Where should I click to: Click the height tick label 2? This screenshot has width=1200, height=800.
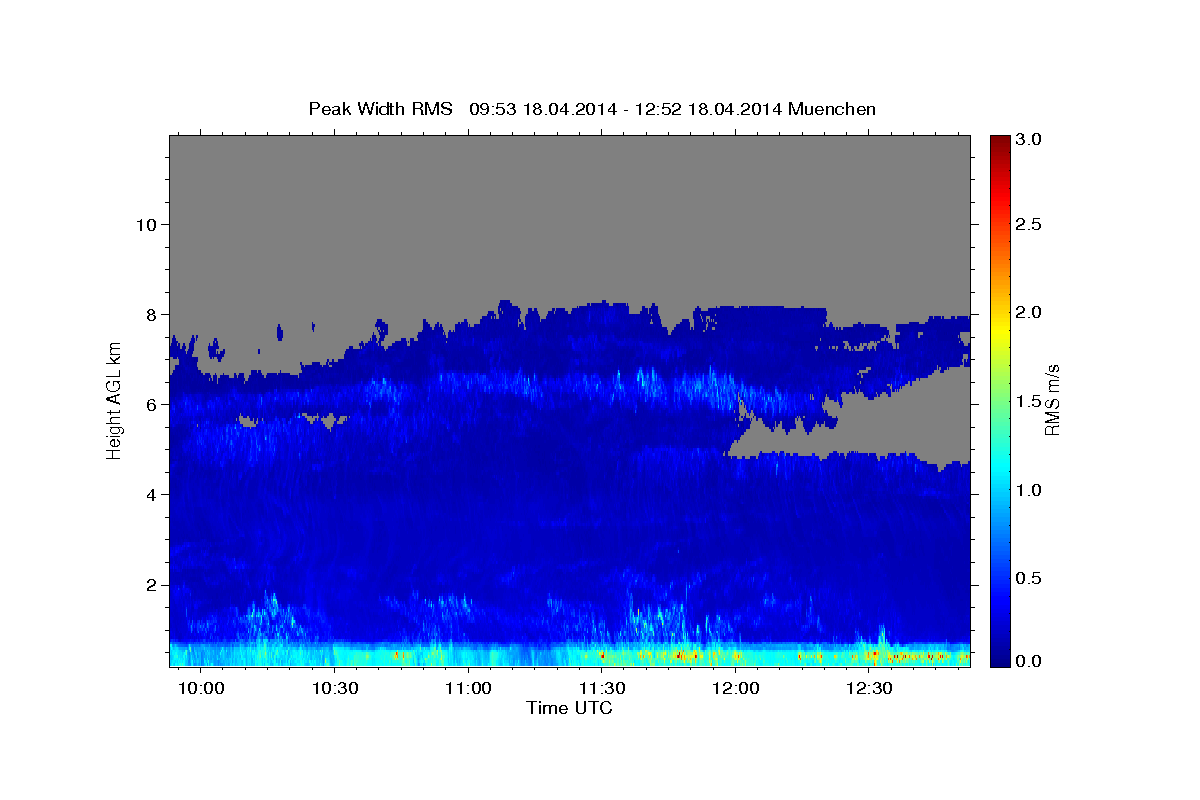153,585
